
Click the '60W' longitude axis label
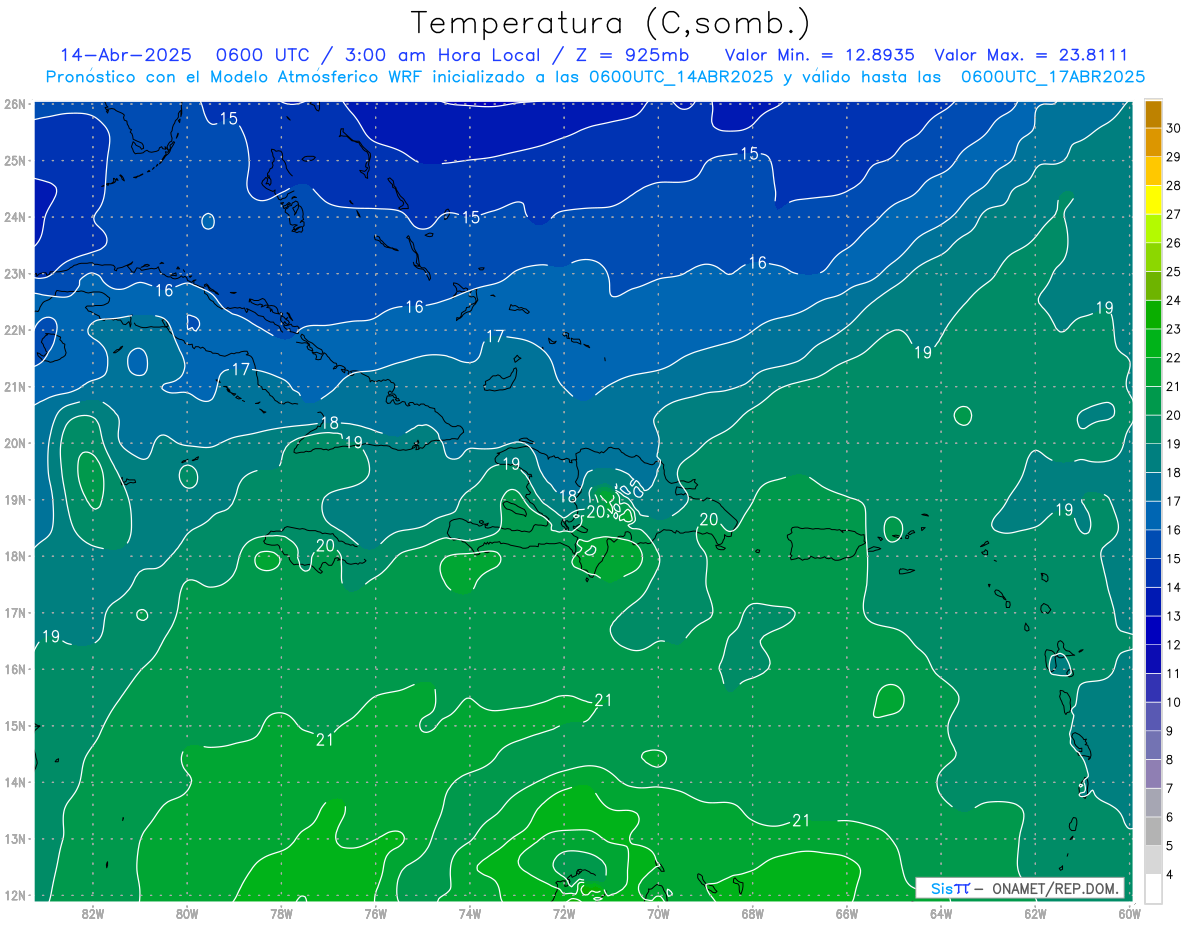click(1130, 914)
